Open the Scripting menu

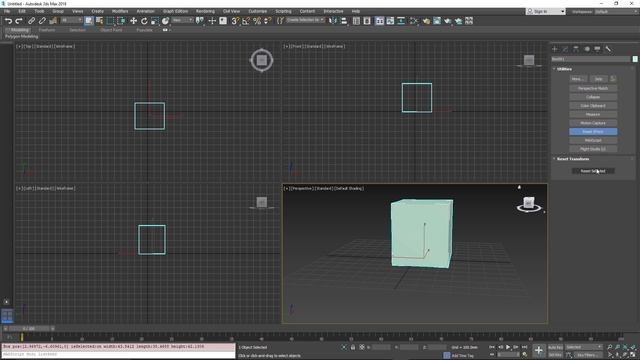[x=283, y=11]
